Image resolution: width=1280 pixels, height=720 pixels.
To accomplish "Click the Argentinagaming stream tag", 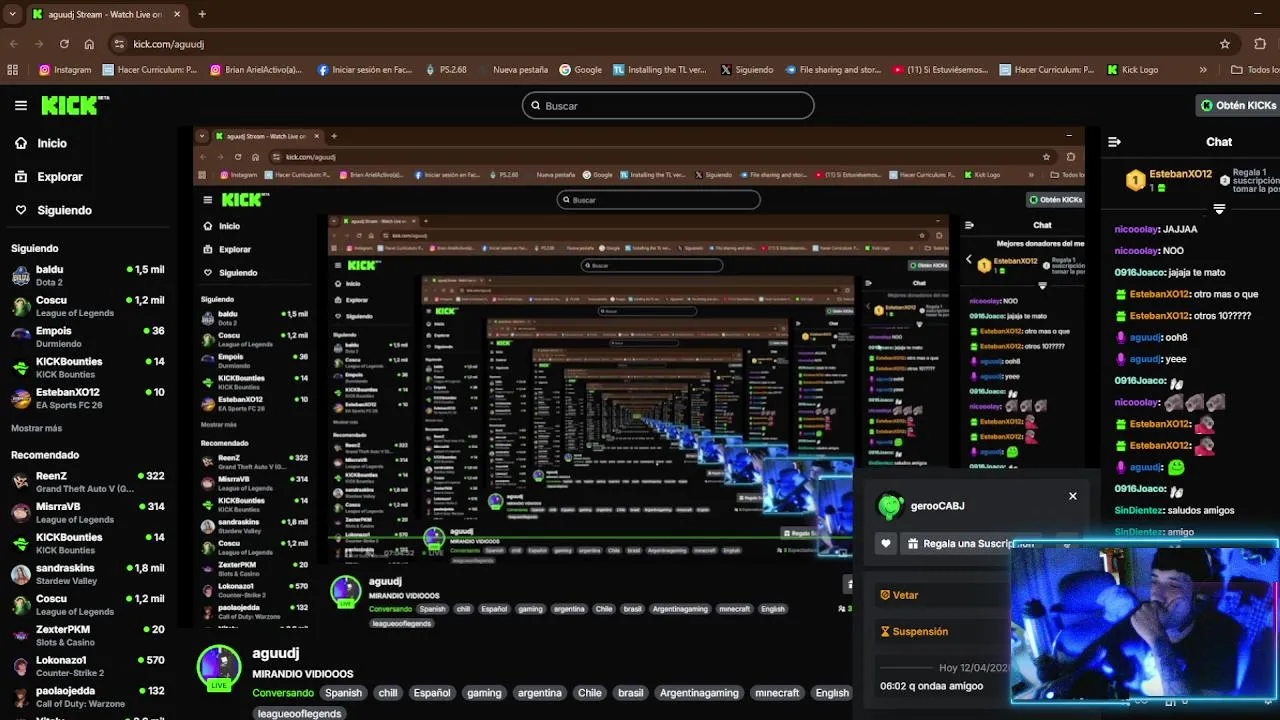I will tap(699, 693).
